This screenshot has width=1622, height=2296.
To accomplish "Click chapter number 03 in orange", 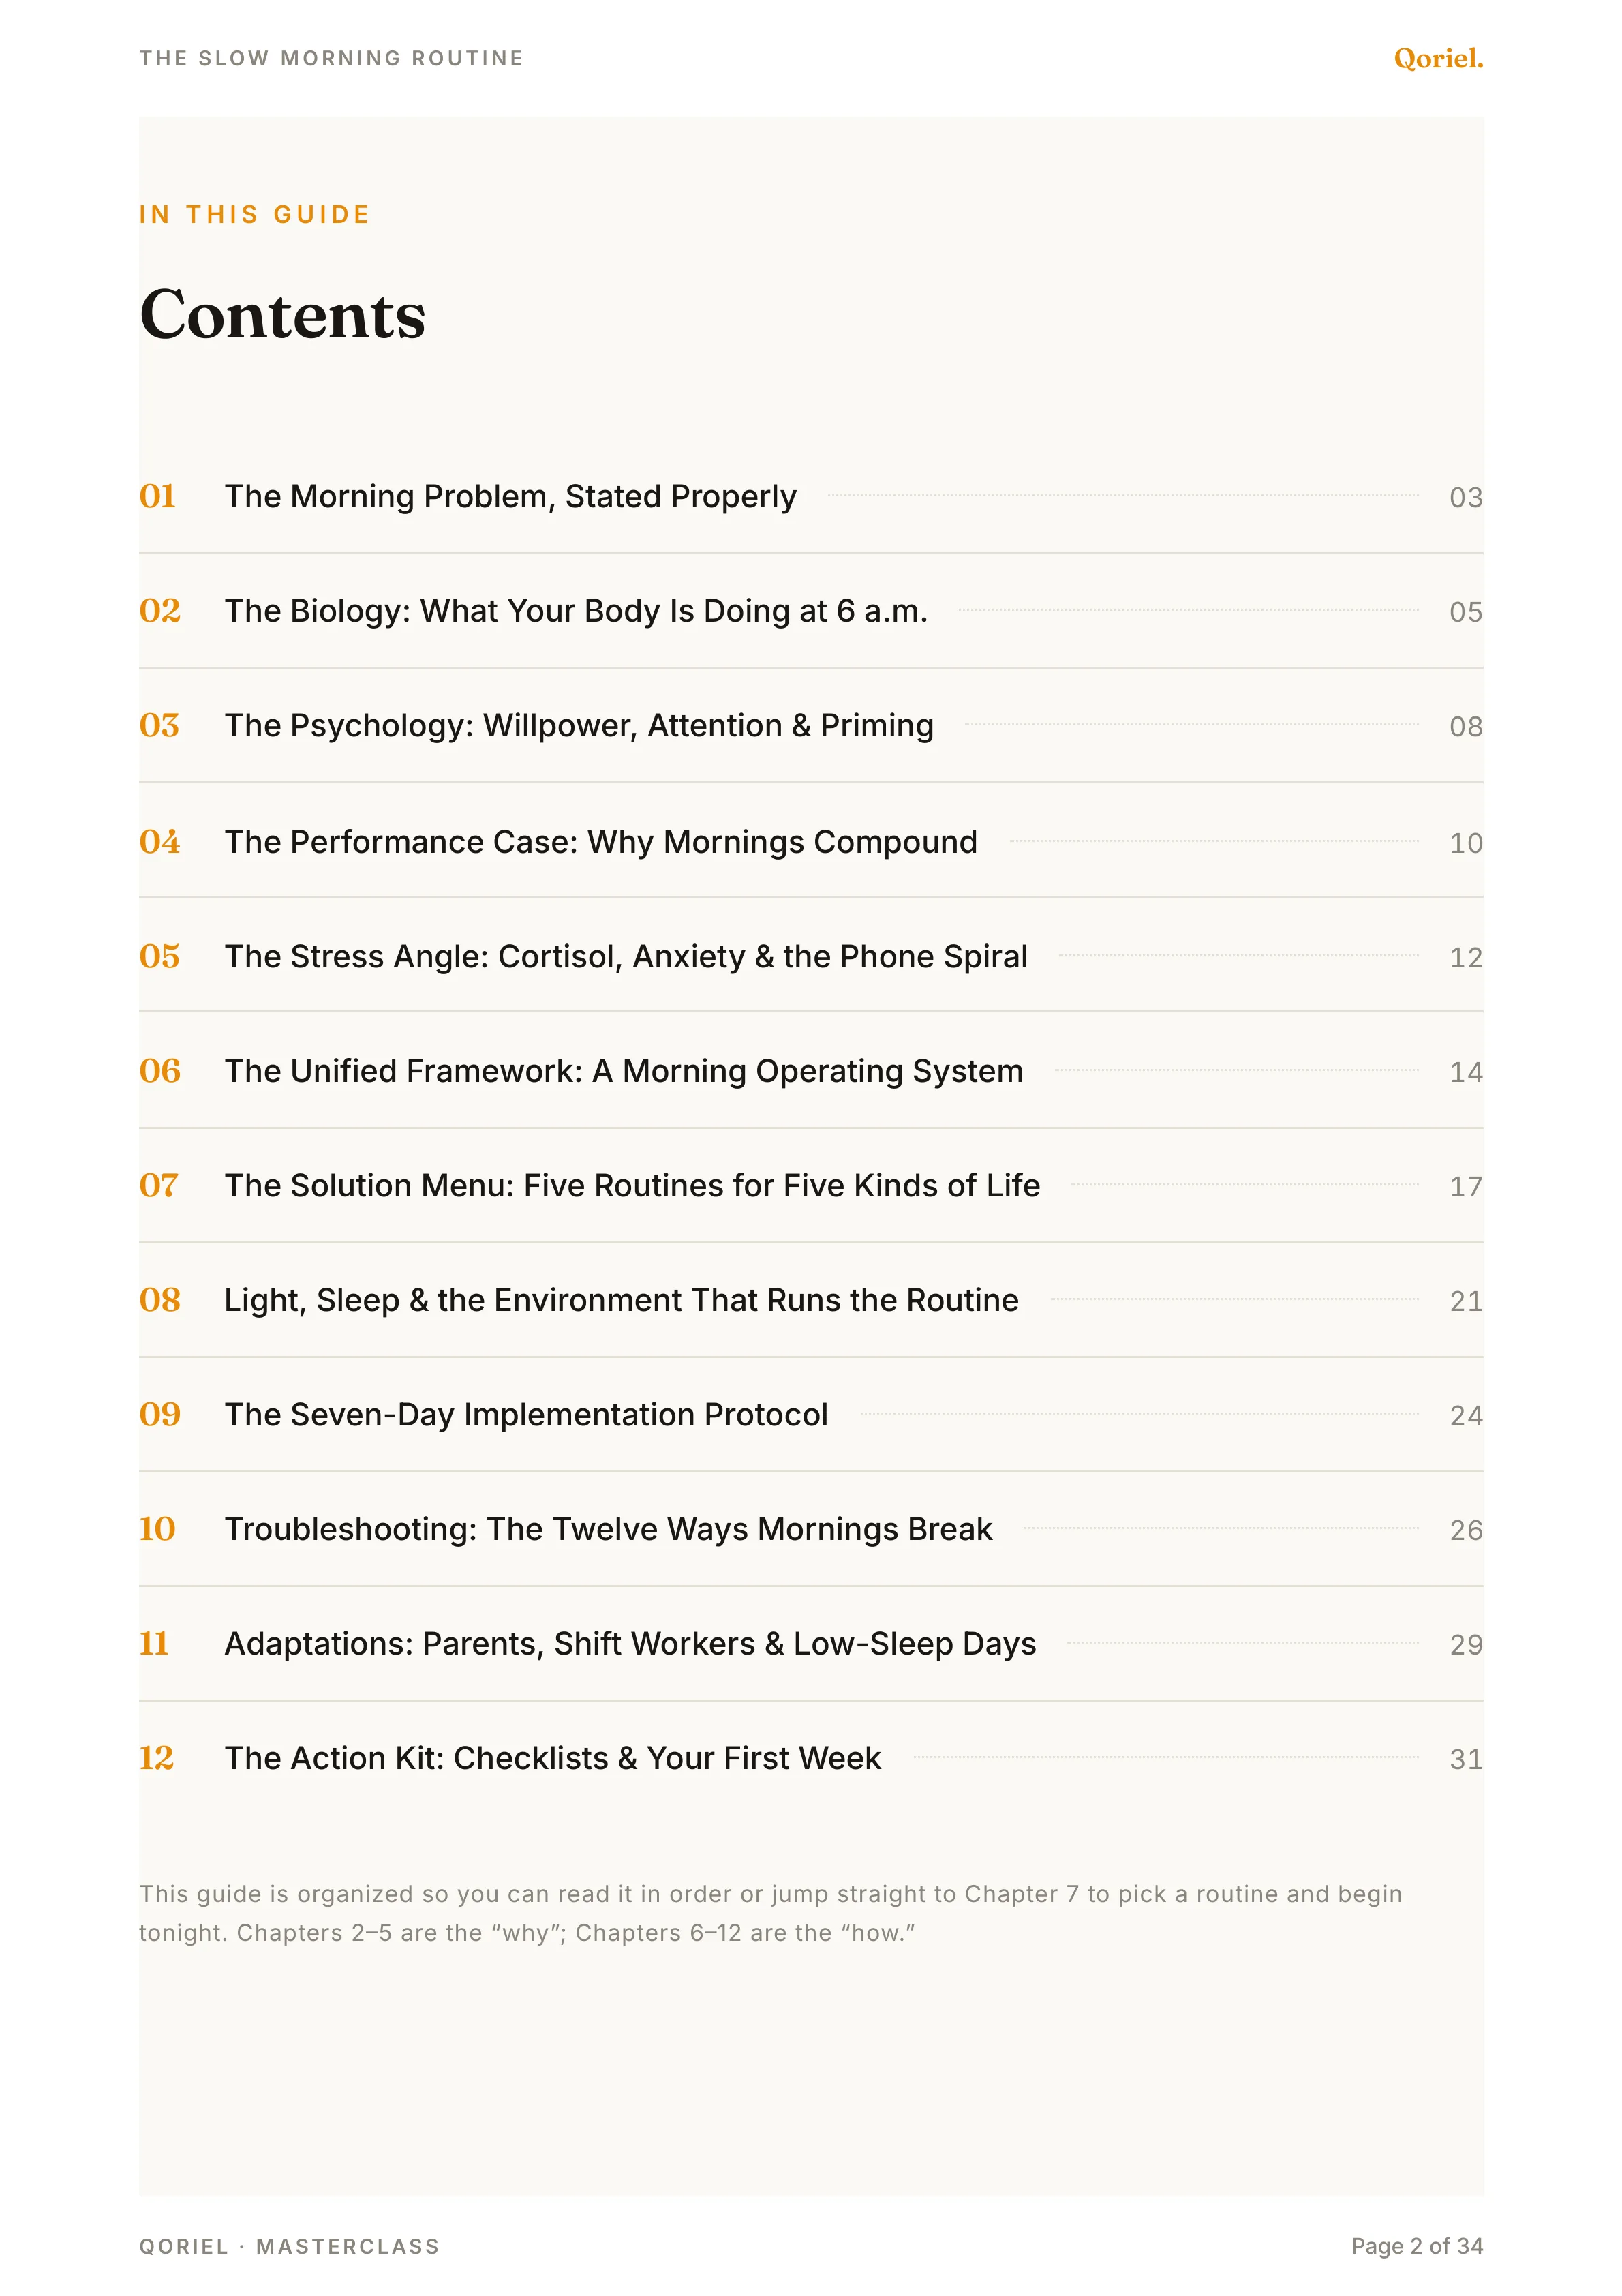I will click(x=160, y=725).
